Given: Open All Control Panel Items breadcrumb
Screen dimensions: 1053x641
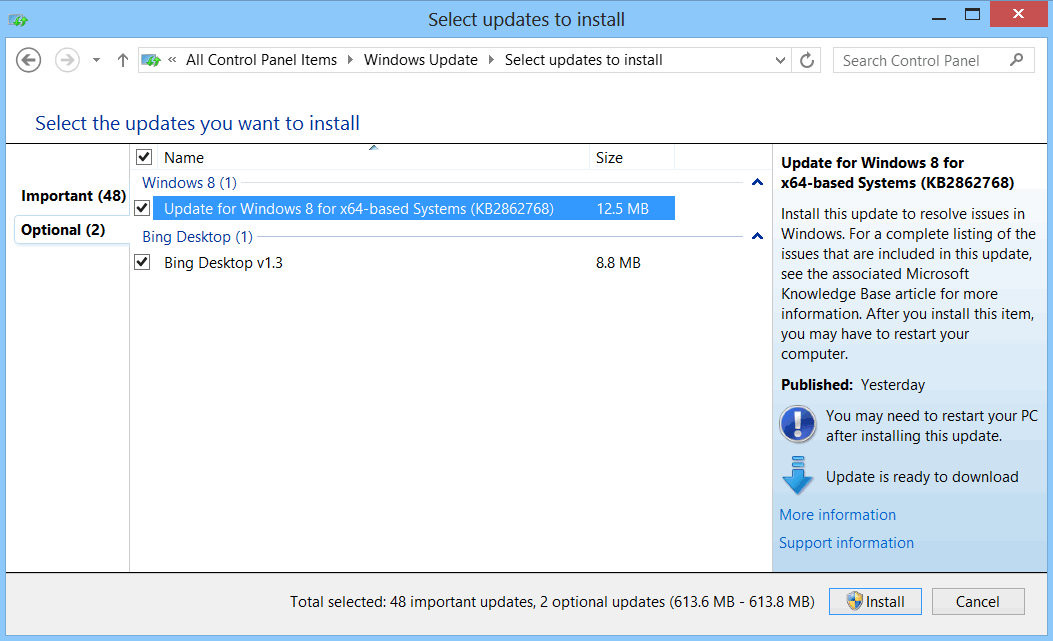Looking at the screenshot, I should tap(261, 60).
